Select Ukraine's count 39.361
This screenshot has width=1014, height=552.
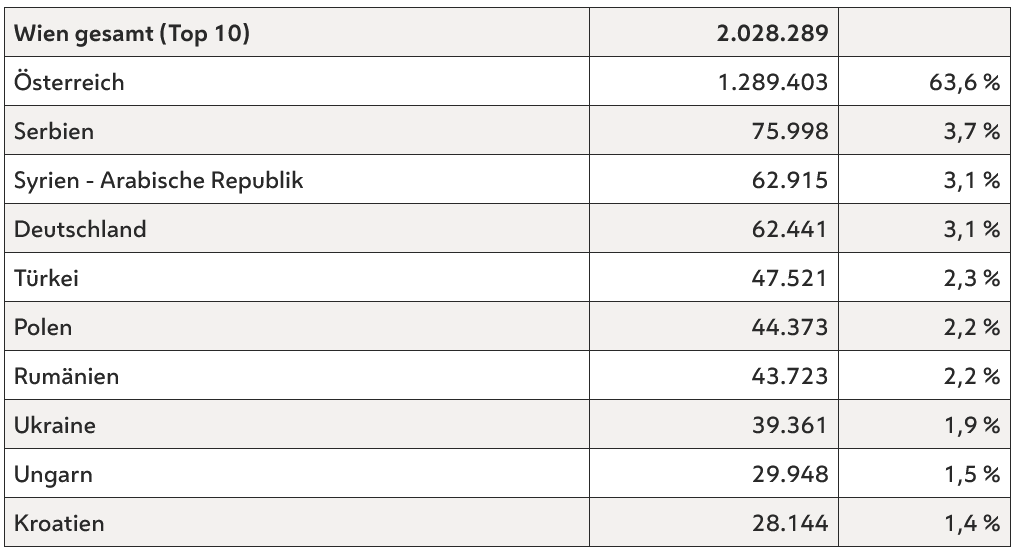point(790,425)
